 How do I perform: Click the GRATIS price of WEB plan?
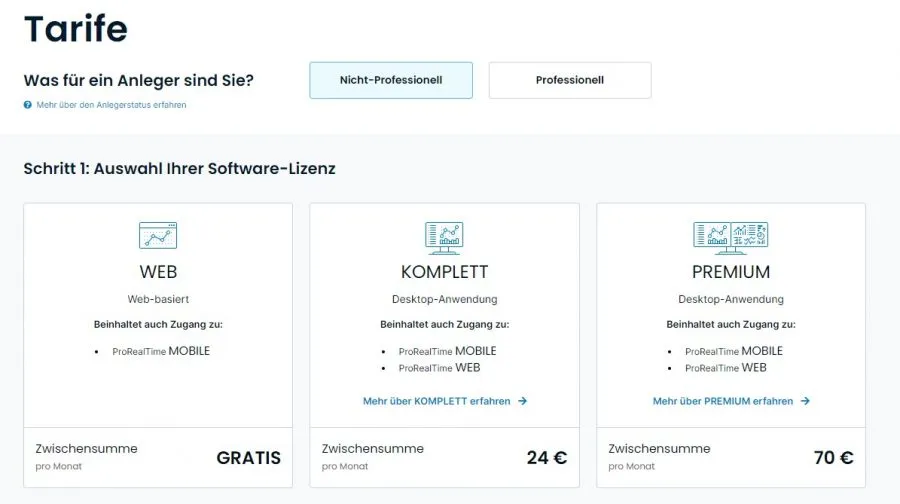[248, 458]
